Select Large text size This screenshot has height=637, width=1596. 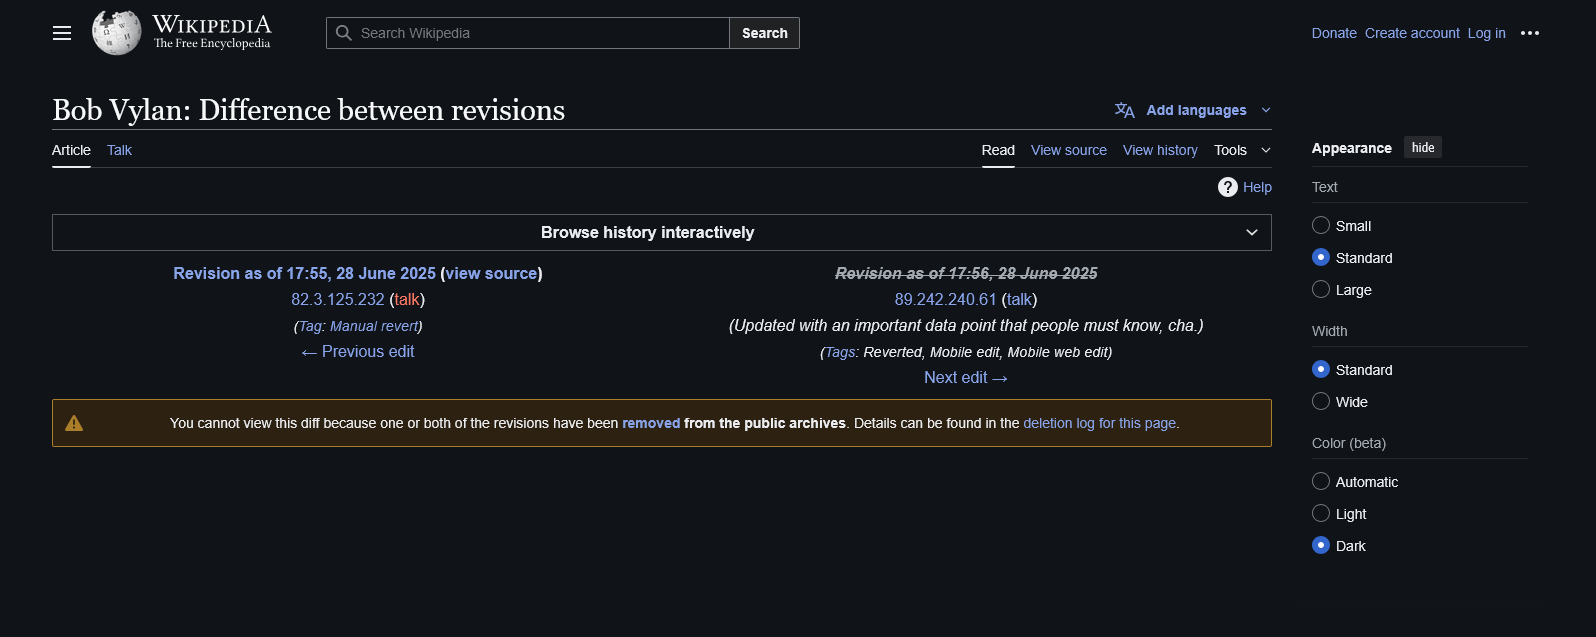click(1321, 289)
